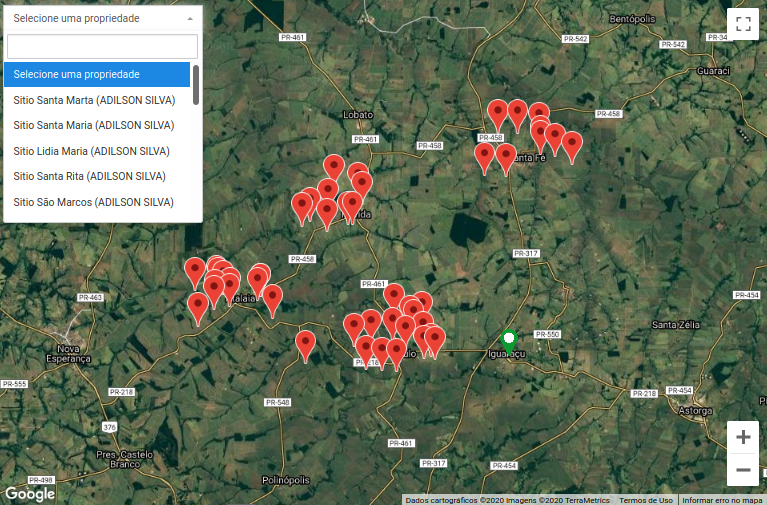Click the Bentópolis town label
This screenshot has height=505, width=767.
(x=632, y=19)
